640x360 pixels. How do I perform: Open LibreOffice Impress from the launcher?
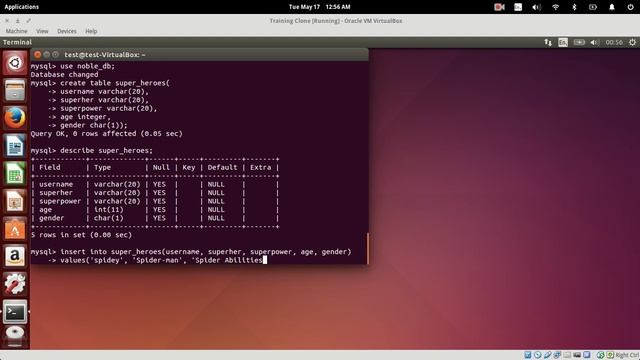[15, 201]
